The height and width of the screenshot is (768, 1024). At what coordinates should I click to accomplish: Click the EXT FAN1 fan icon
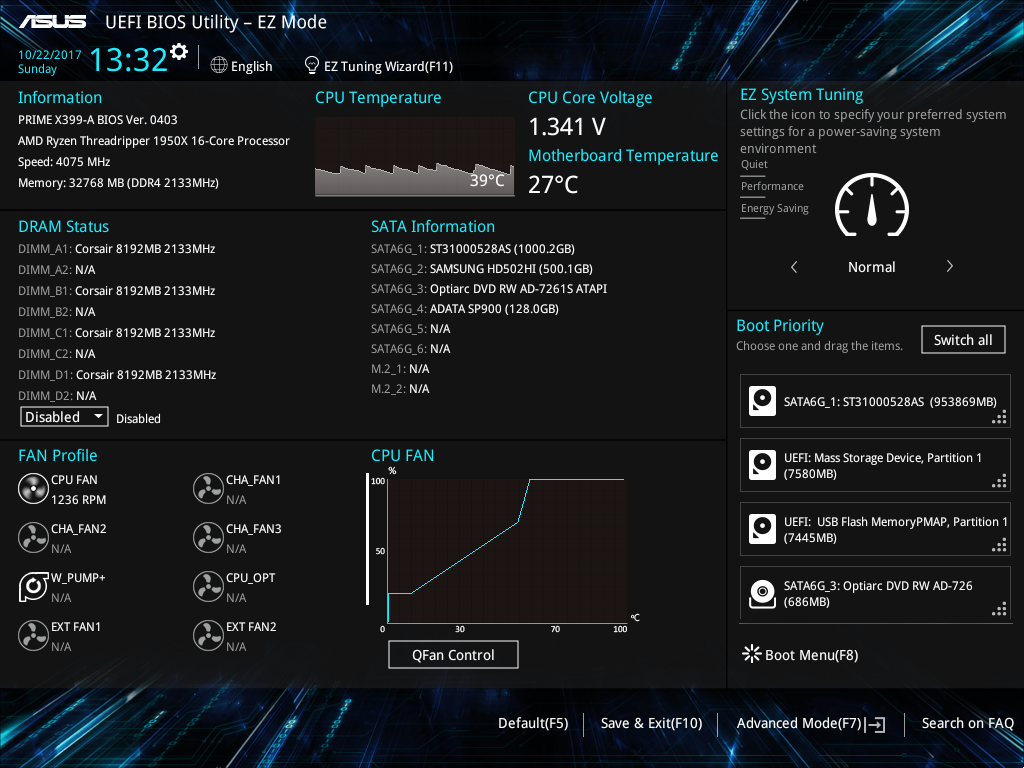pyautogui.click(x=33, y=636)
